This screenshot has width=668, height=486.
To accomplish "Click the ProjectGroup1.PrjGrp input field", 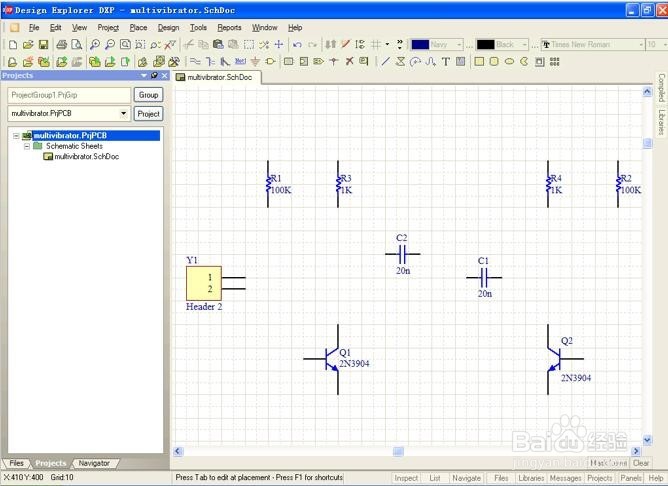I will point(69,95).
